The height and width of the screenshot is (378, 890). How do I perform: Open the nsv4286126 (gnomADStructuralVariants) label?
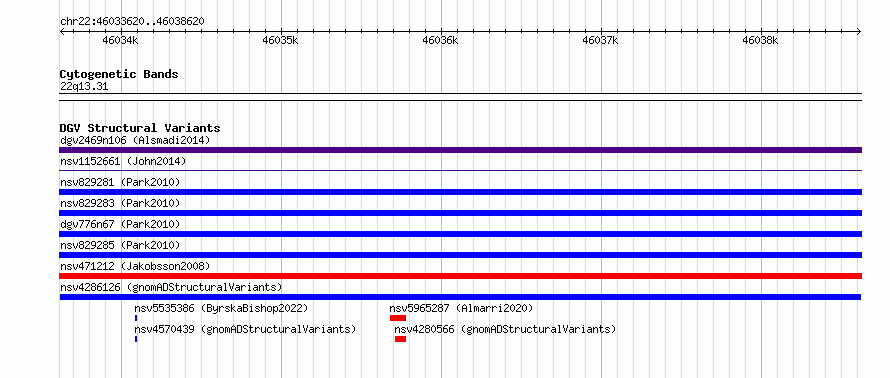(x=171, y=287)
